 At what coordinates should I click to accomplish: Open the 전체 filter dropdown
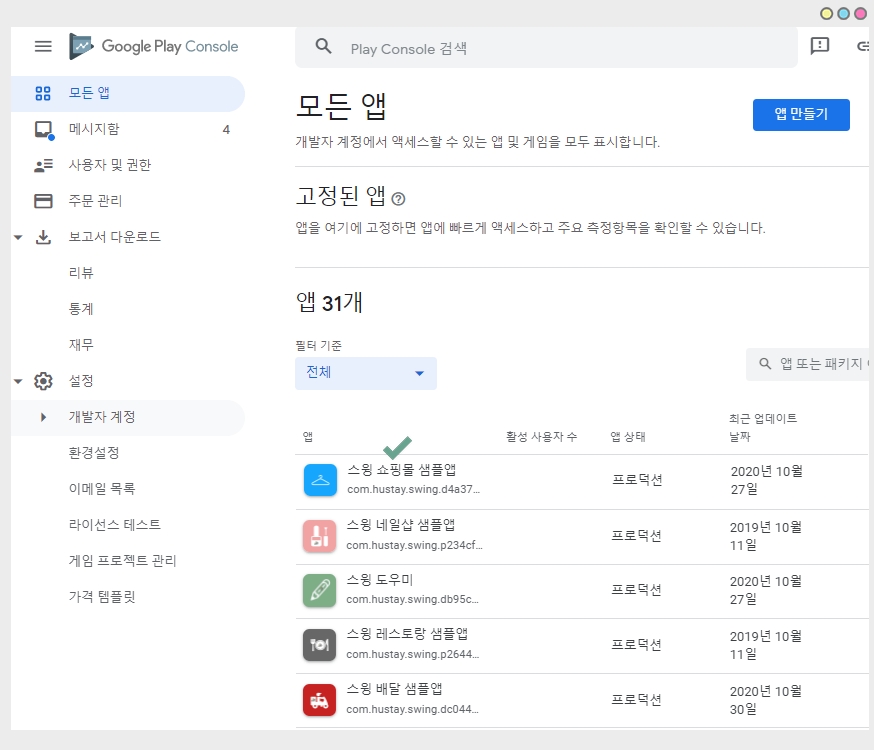click(x=366, y=373)
